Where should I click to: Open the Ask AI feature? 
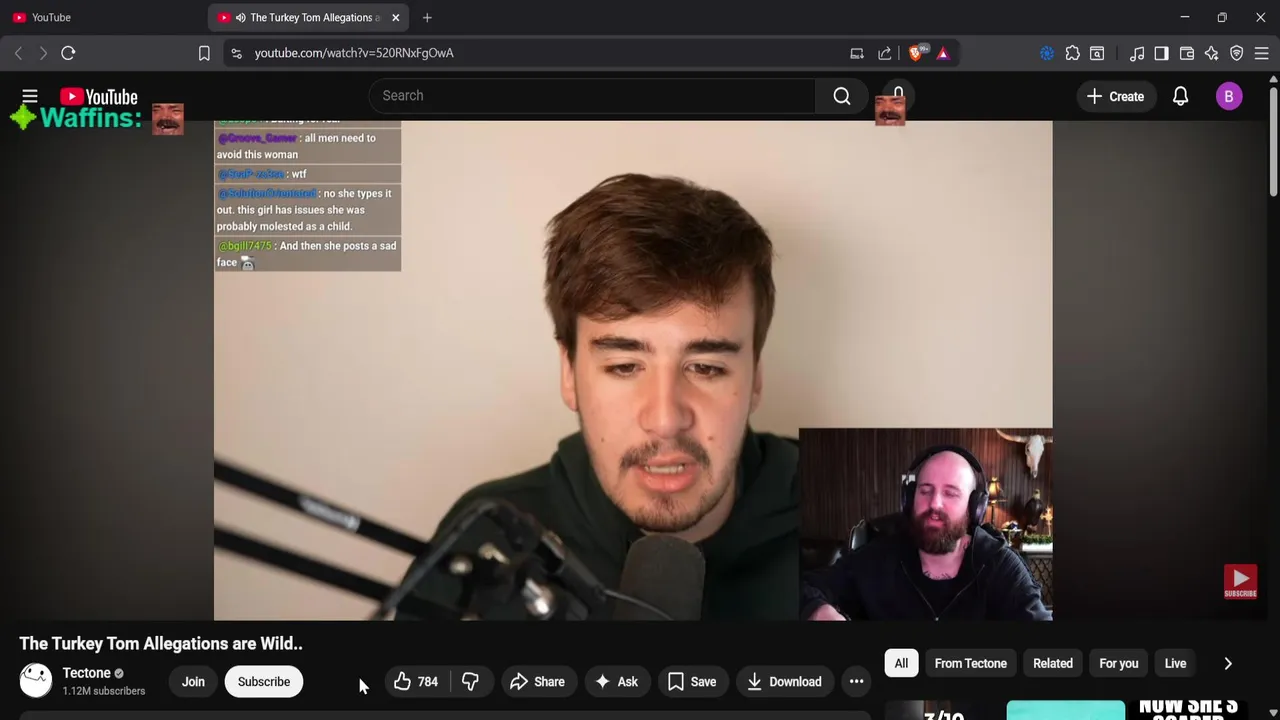tap(616, 682)
